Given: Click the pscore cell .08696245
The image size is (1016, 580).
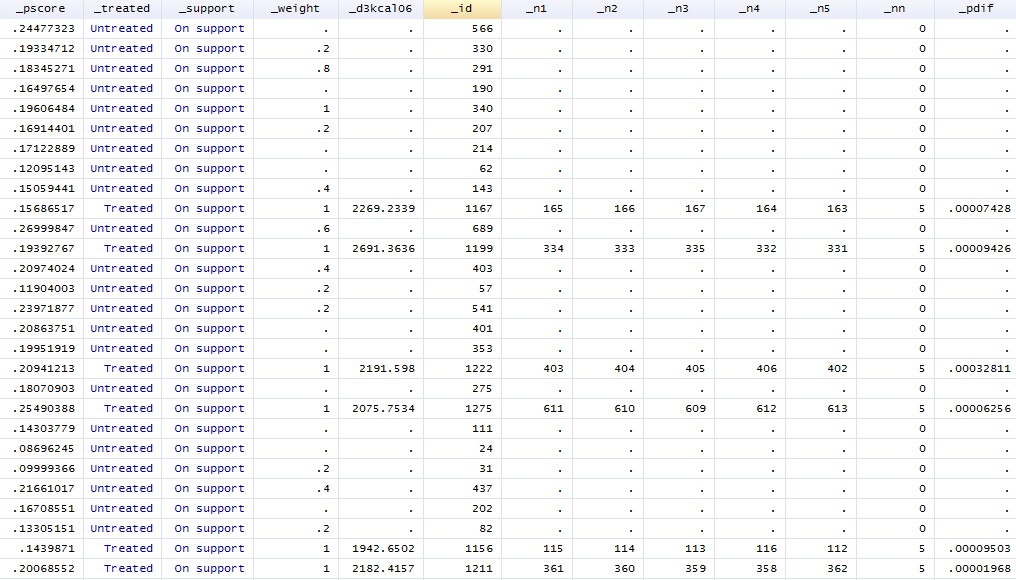Looking at the screenshot, I should (x=41, y=448).
